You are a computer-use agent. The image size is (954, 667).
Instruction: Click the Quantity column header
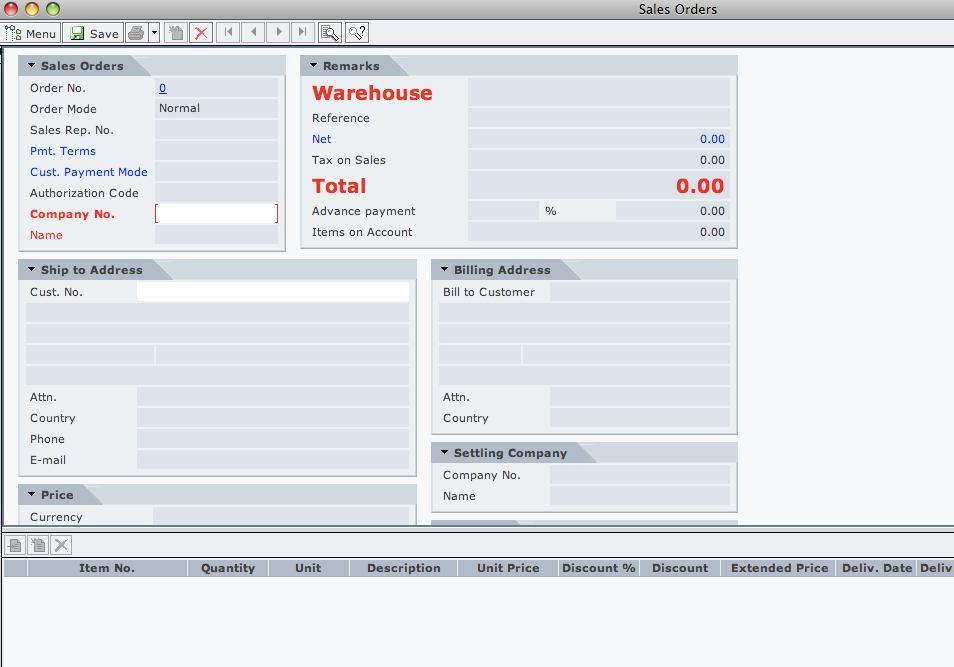point(228,568)
